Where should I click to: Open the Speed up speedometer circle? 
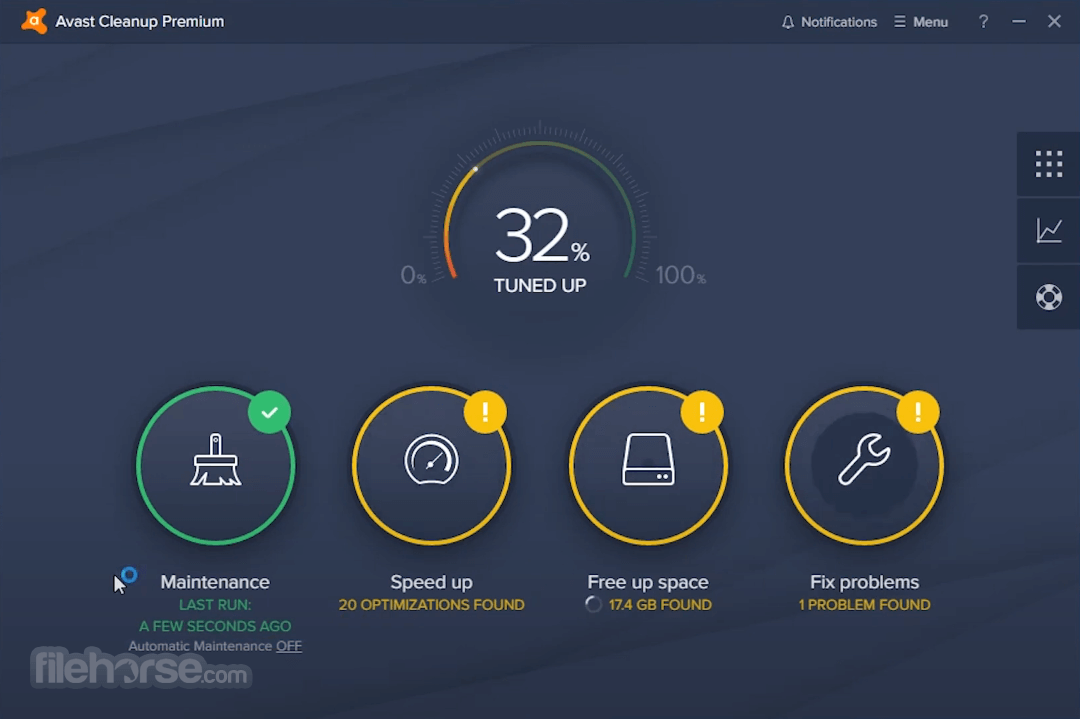pyautogui.click(x=432, y=466)
